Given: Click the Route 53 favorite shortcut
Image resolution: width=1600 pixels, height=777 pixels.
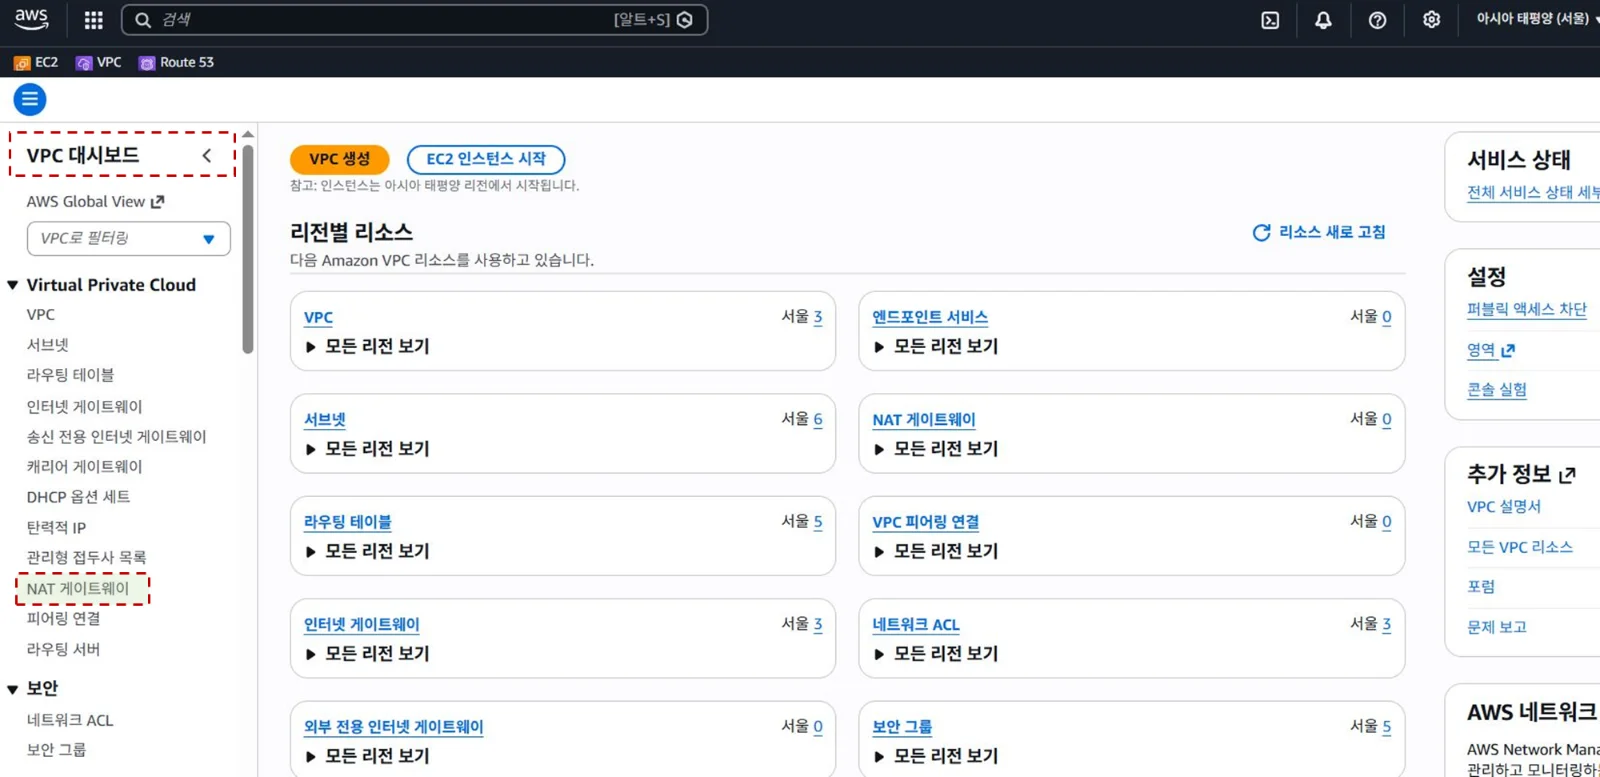Looking at the screenshot, I should 176,62.
